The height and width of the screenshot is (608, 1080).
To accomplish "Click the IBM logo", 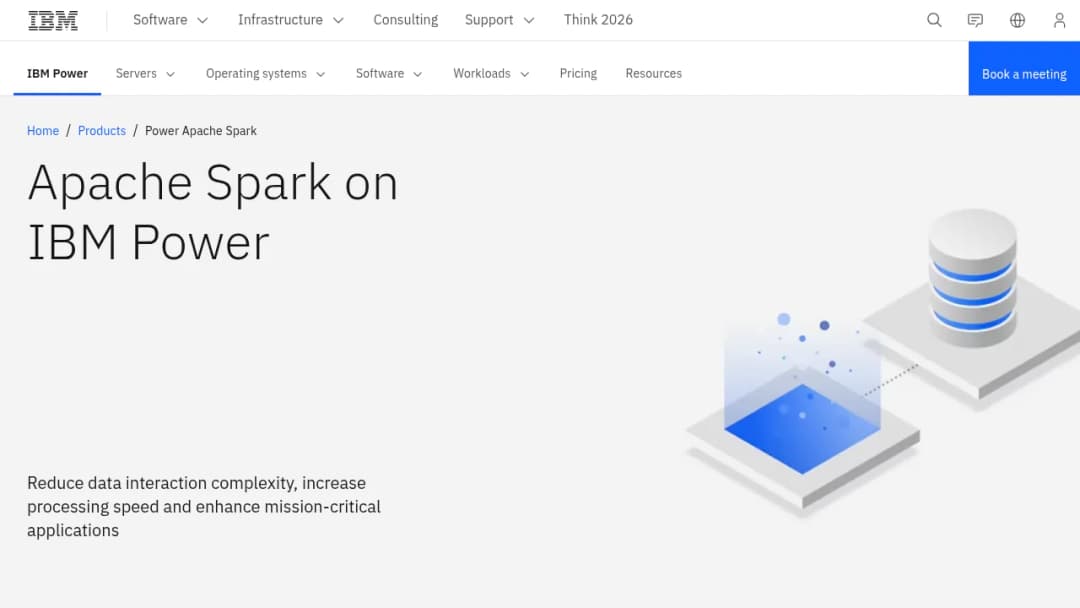I will tap(53, 21).
